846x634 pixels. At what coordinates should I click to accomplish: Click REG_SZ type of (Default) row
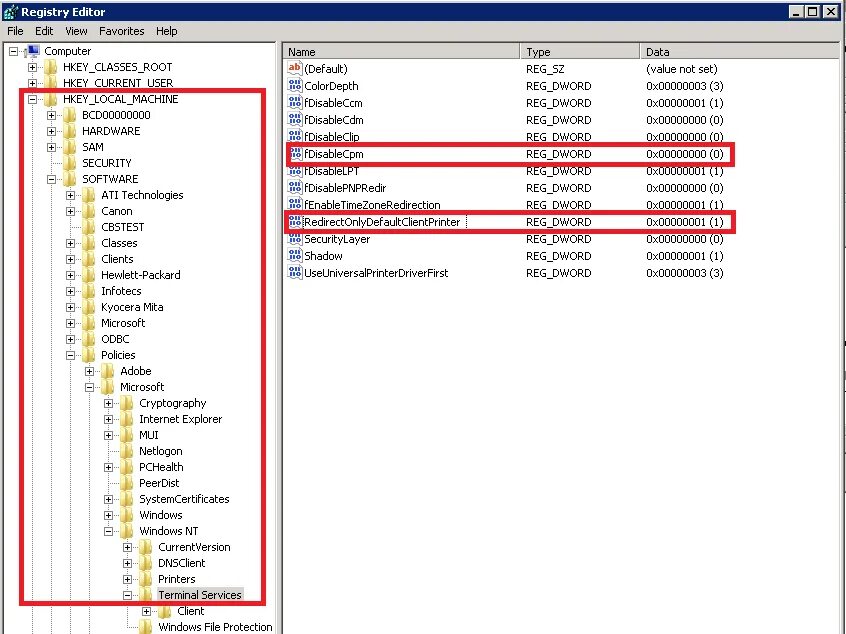[x=545, y=69]
